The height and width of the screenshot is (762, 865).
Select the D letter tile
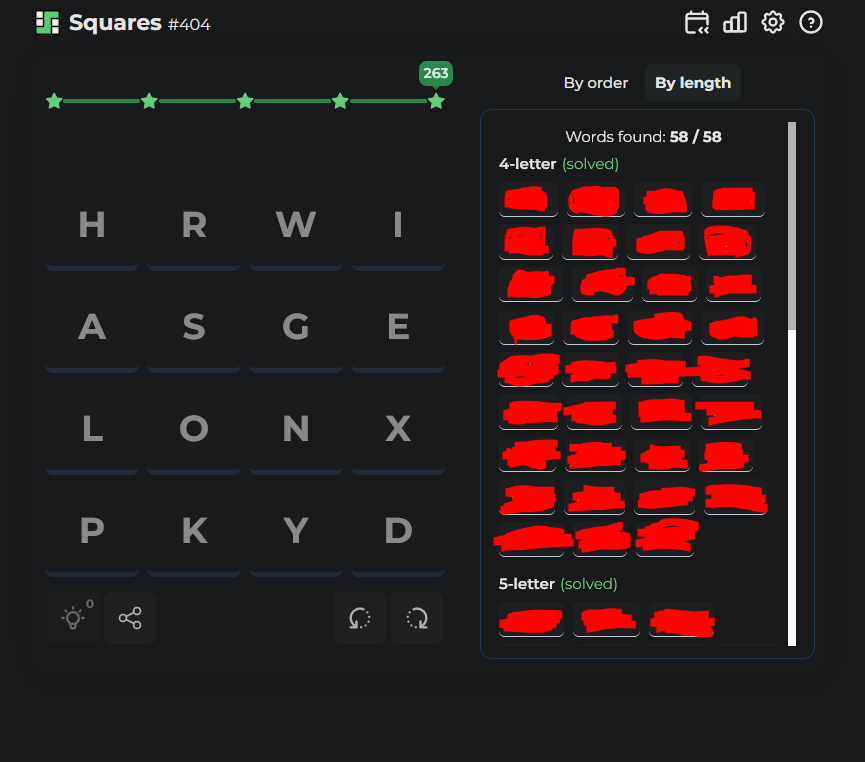pyautogui.click(x=398, y=531)
